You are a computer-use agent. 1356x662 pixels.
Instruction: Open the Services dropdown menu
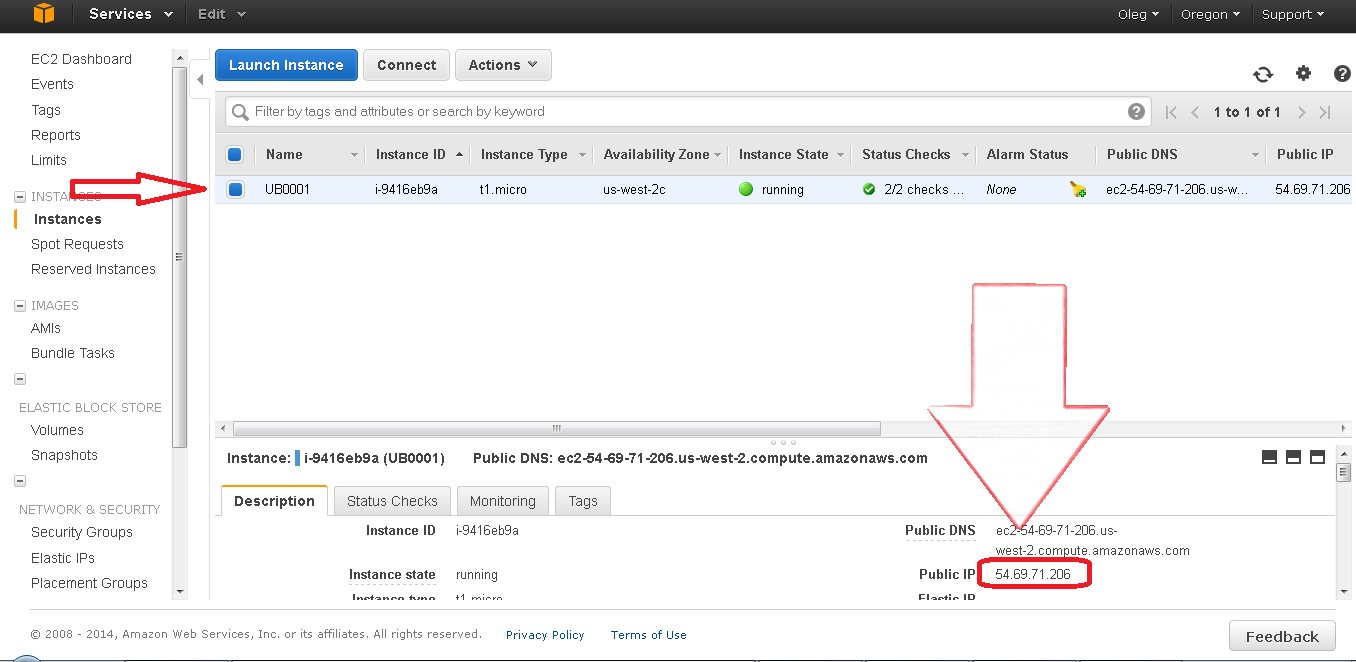tap(130, 14)
